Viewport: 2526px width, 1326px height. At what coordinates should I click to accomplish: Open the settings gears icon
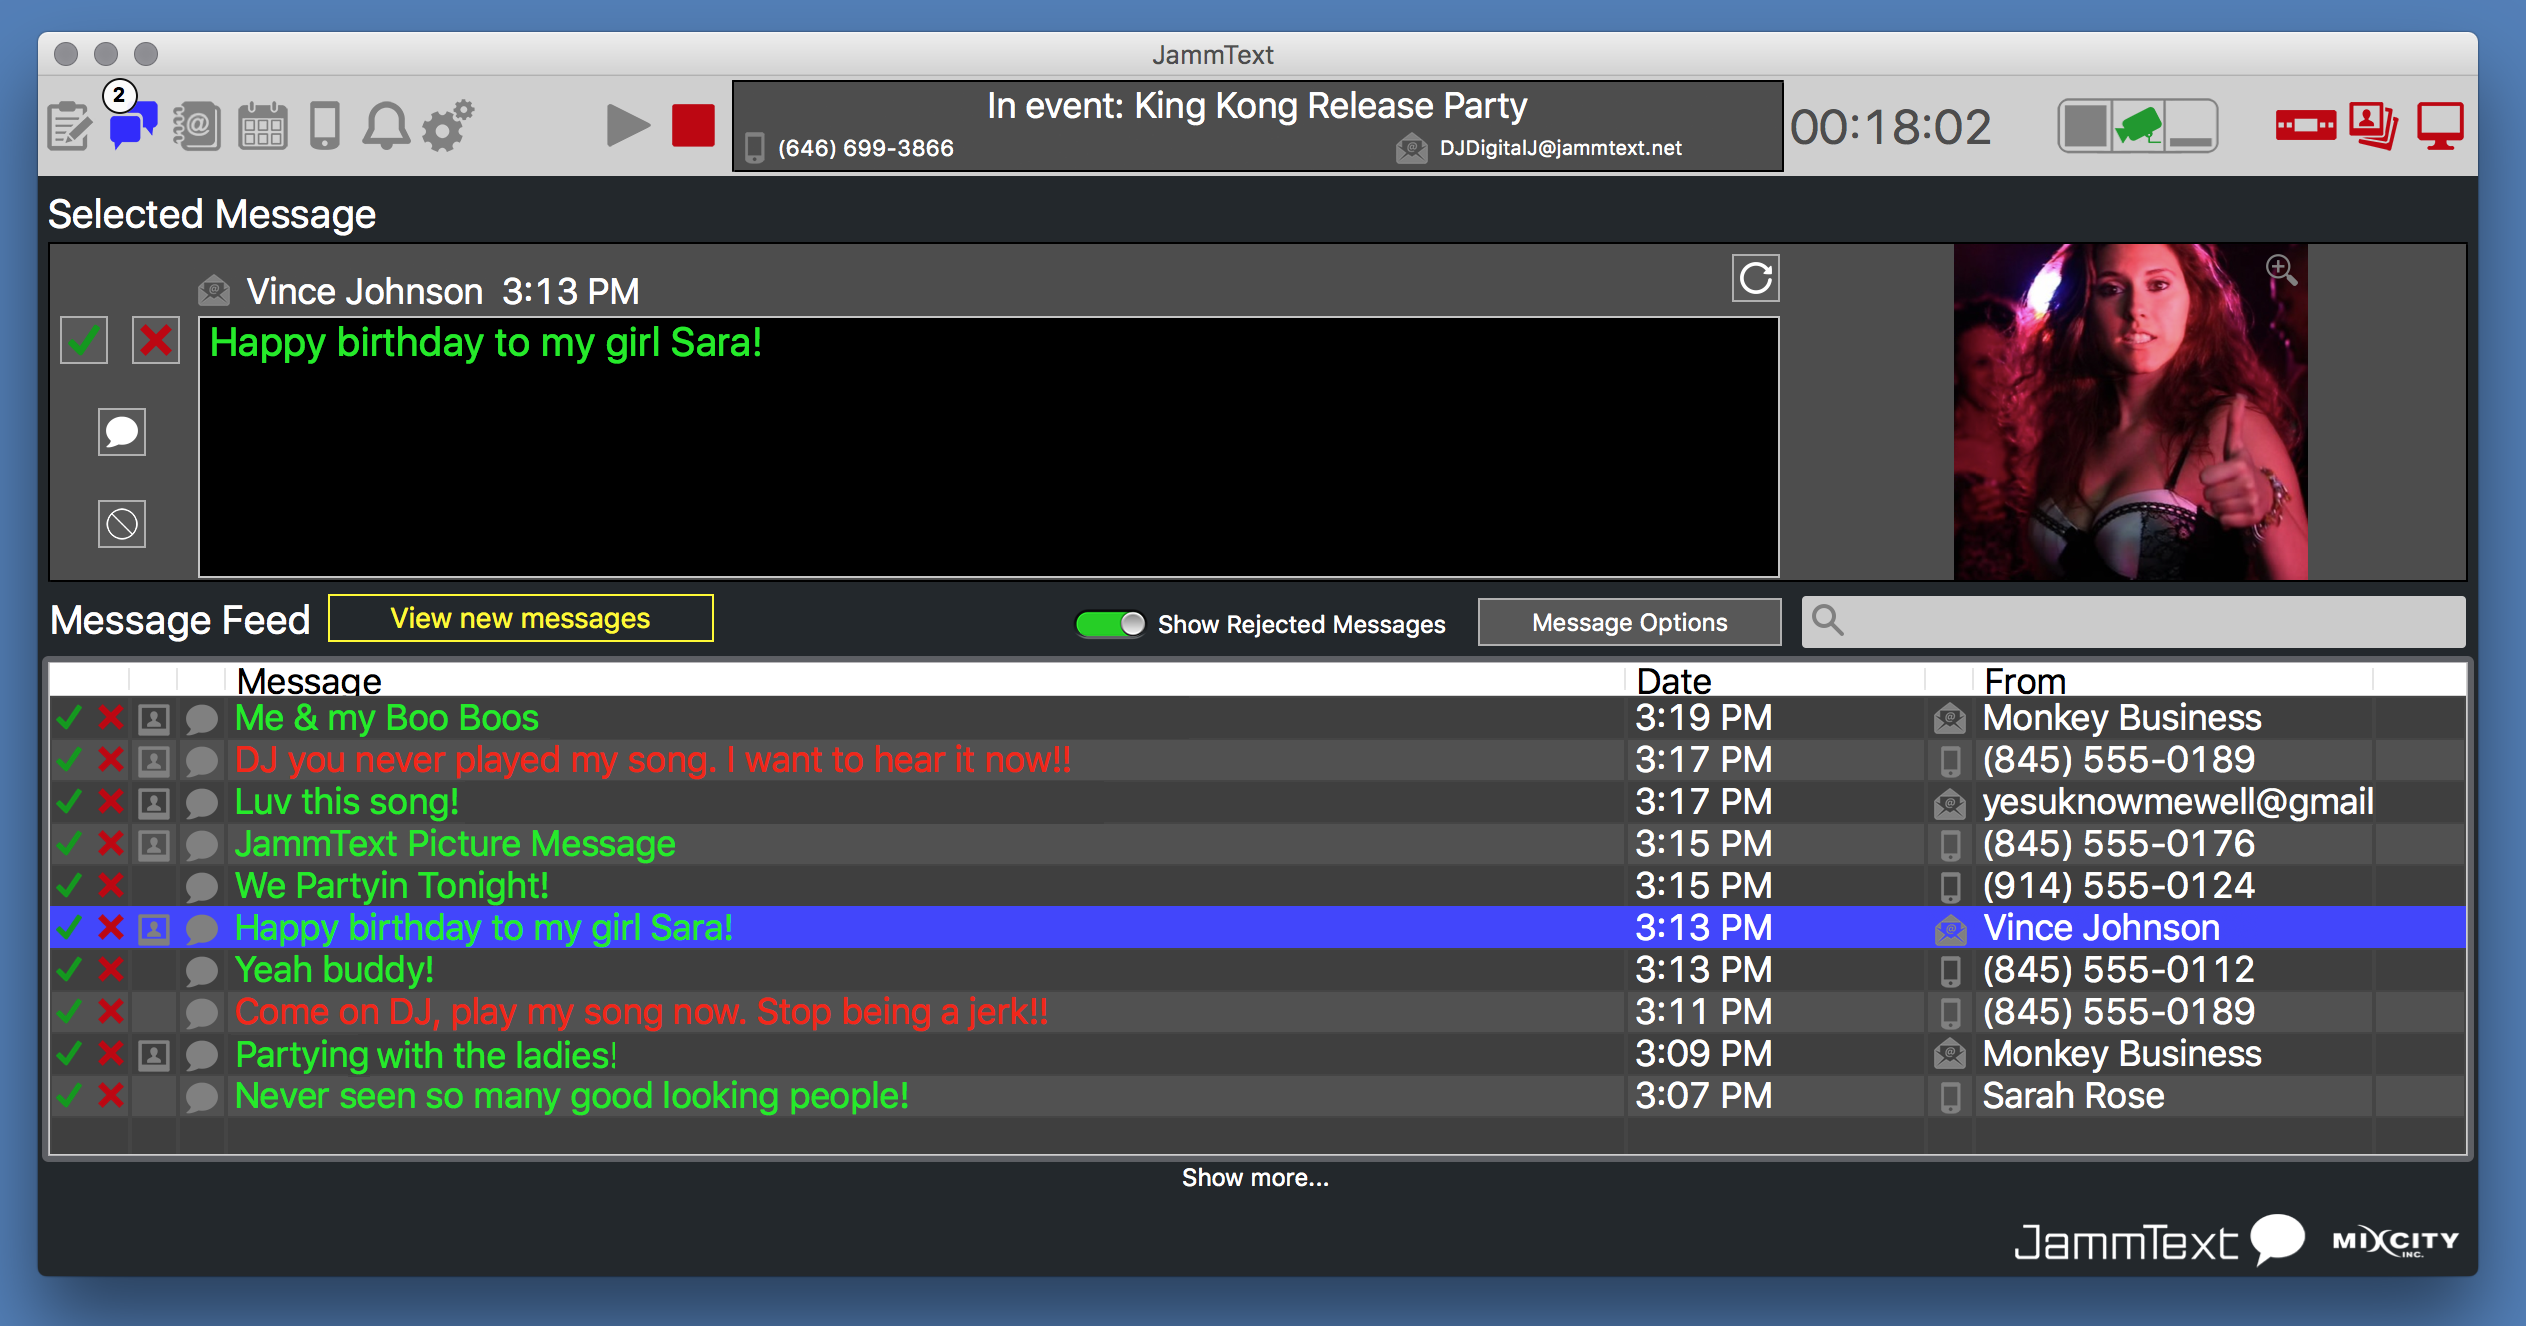click(447, 126)
